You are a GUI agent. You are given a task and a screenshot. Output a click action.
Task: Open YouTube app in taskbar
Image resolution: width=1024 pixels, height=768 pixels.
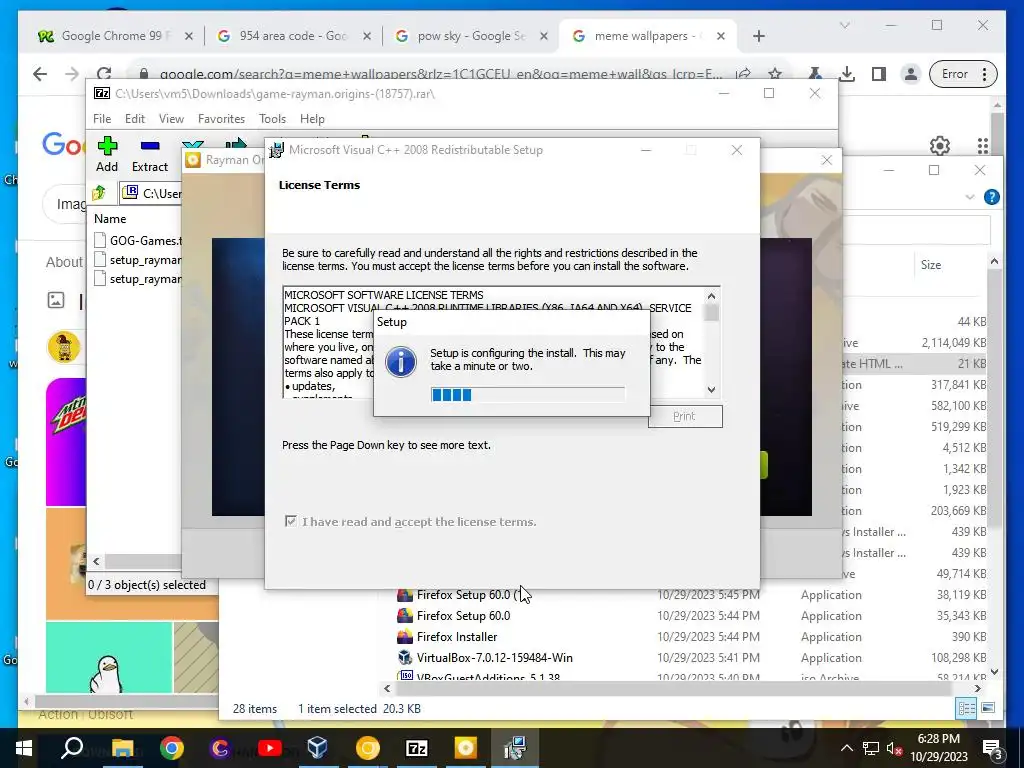coord(269,748)
